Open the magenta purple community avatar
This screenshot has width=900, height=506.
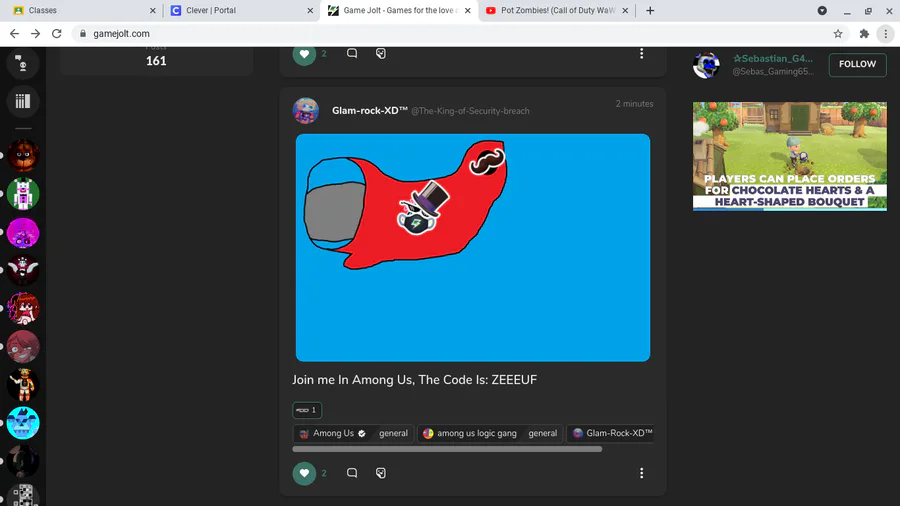tap(23, 232)
